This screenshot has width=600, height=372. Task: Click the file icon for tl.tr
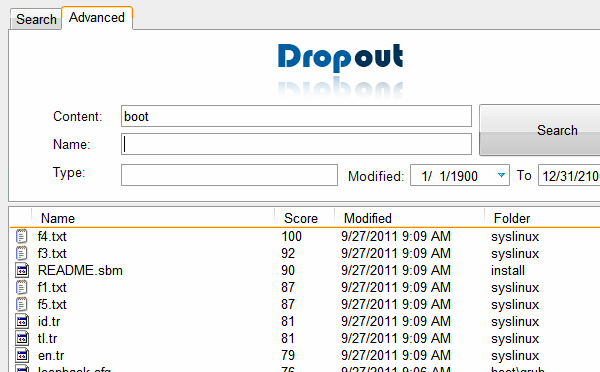pyautogui.click(x=22, y=338)
